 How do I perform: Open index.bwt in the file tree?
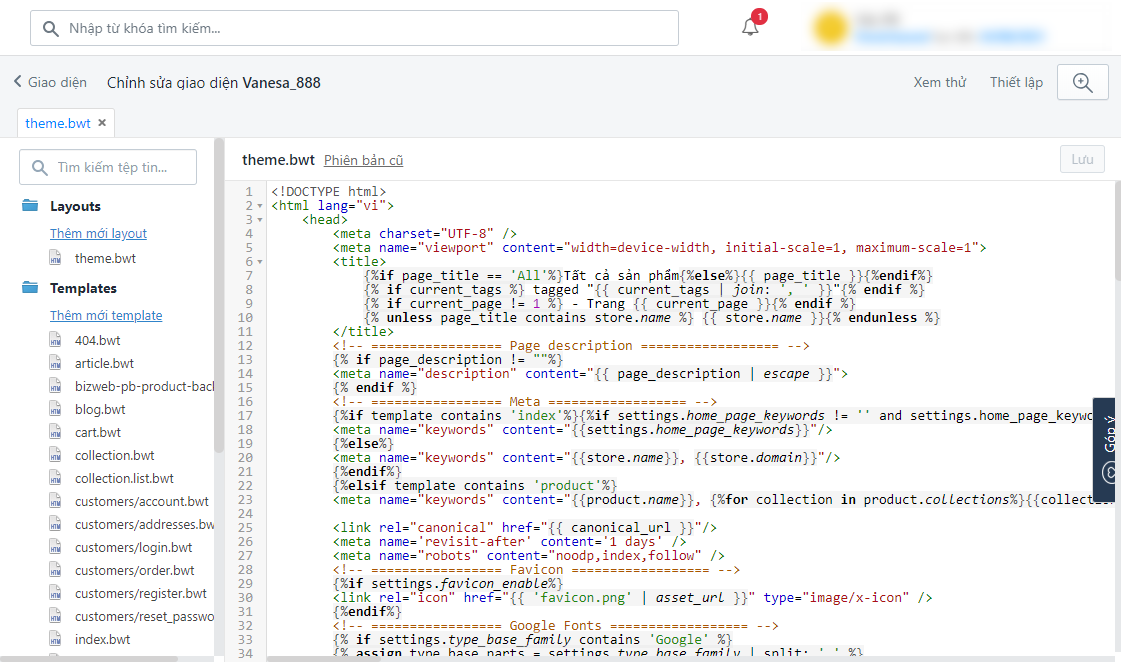(102, 639)
